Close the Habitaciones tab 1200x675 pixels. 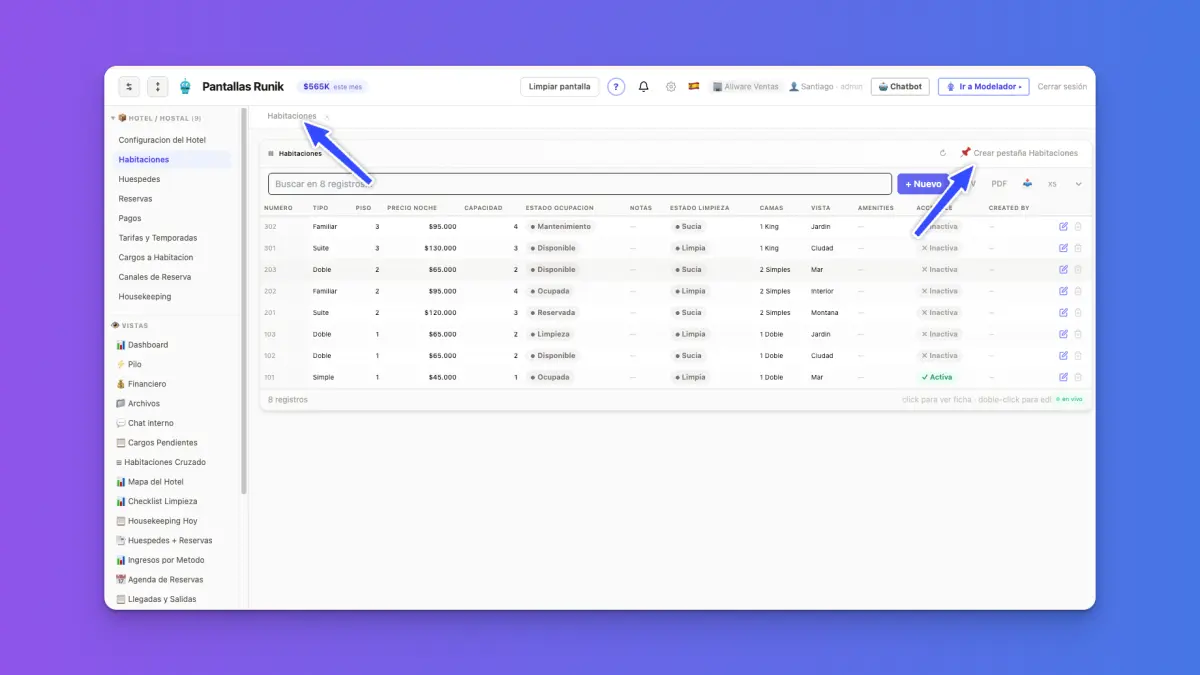327,117
